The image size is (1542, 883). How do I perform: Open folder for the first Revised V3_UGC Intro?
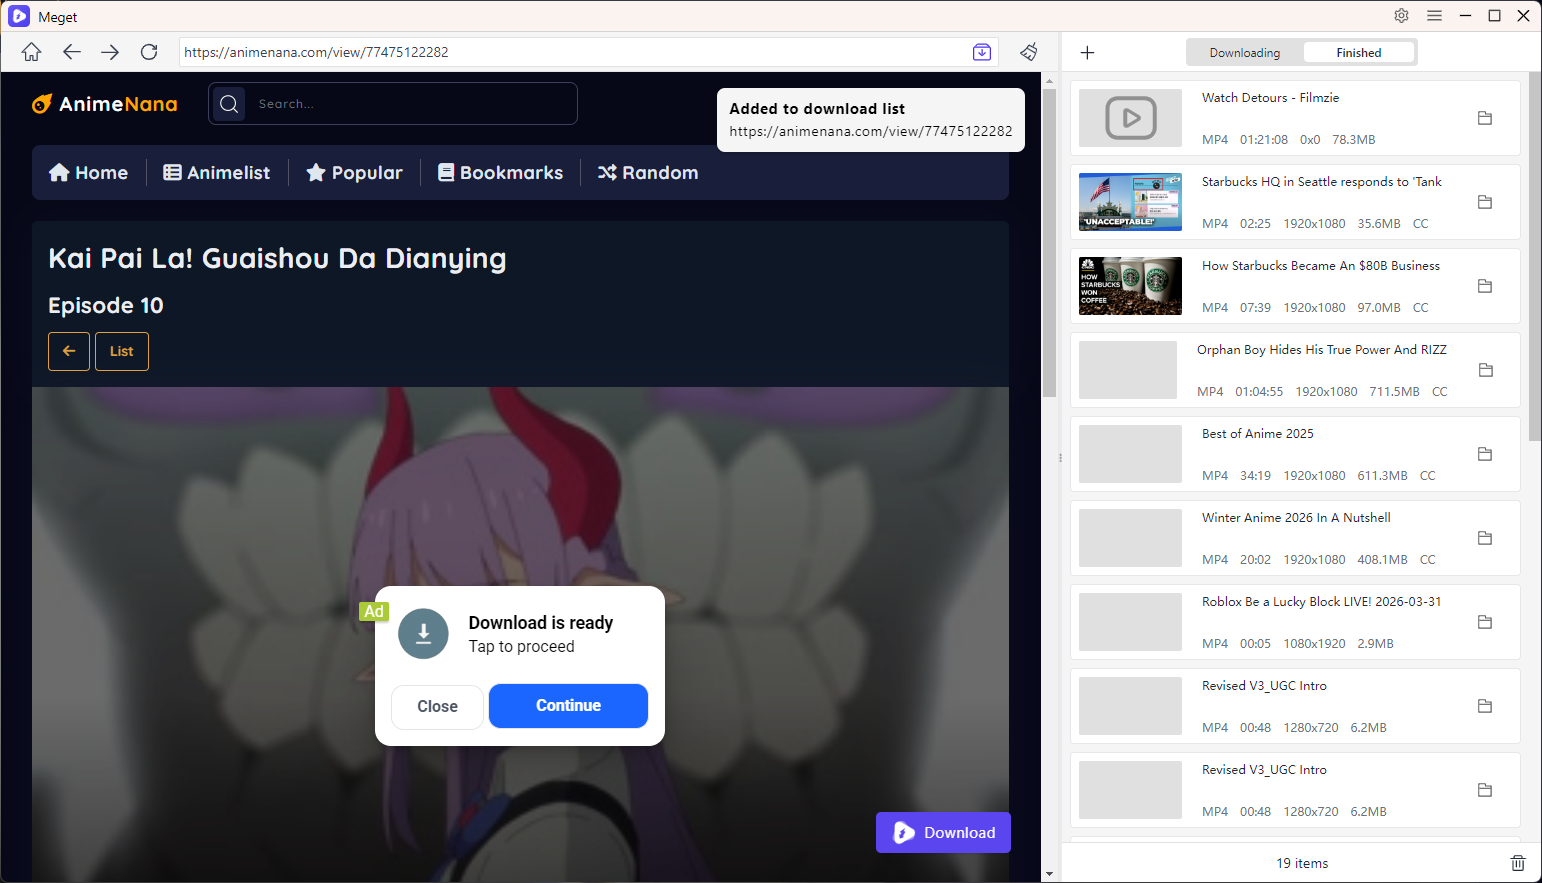pos(1485,706)
